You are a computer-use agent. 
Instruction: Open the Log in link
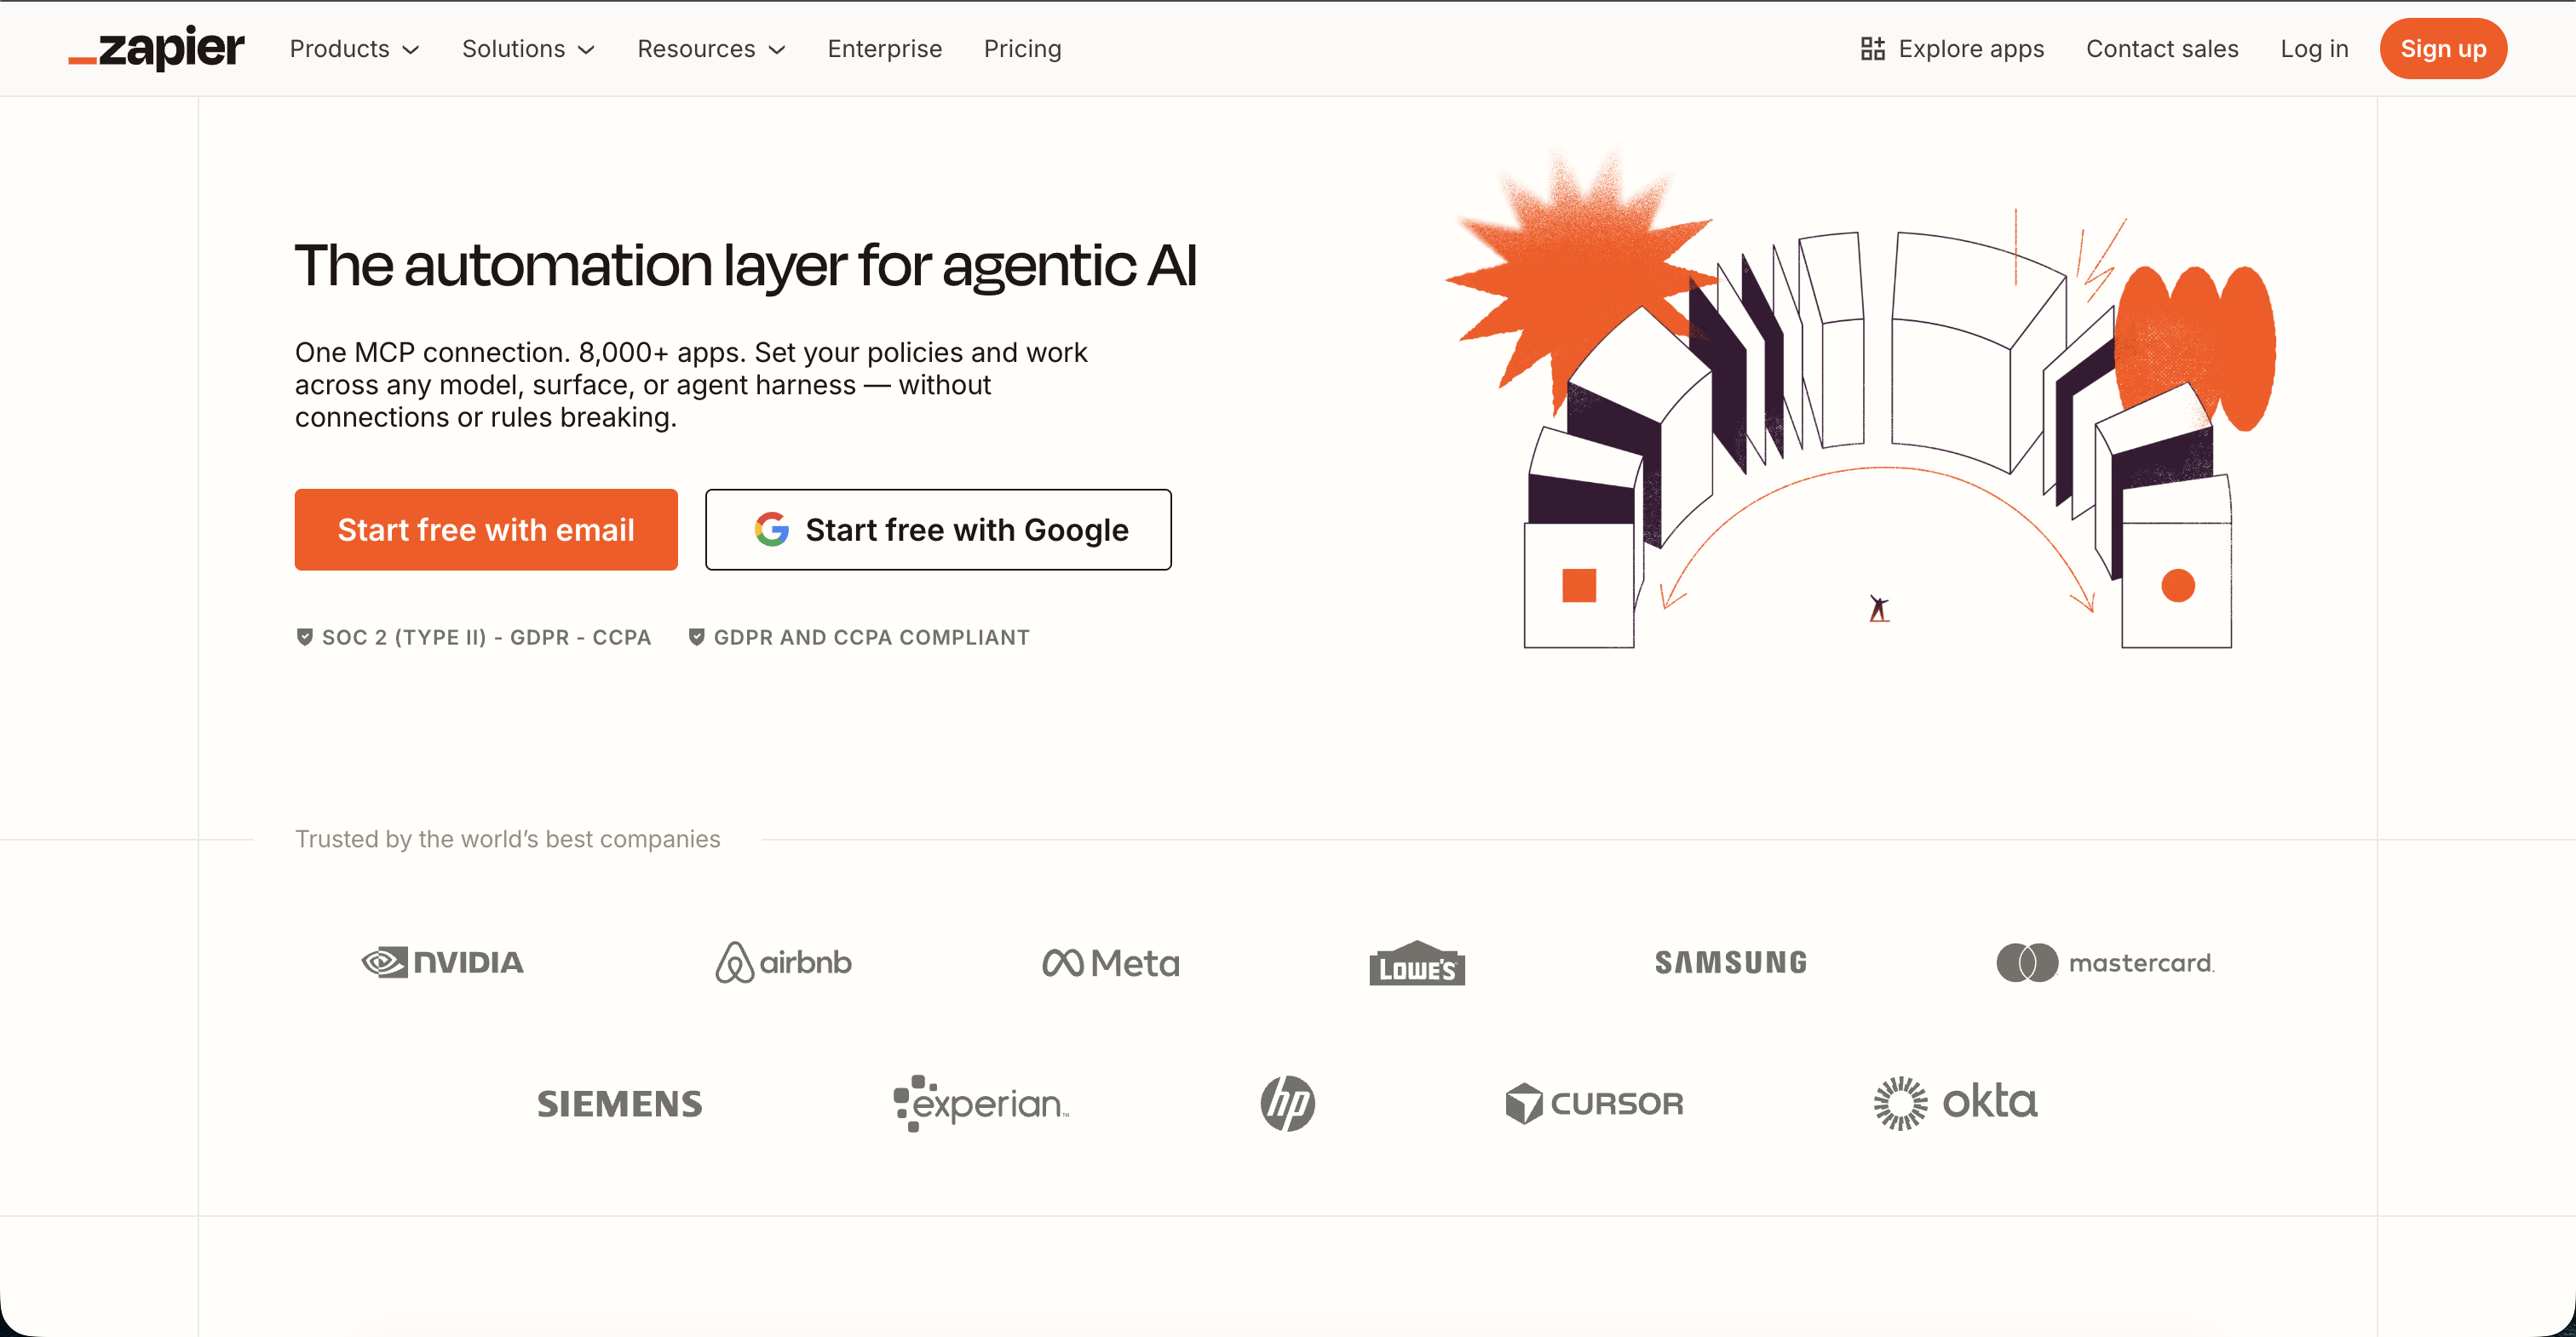(2313, 49)
